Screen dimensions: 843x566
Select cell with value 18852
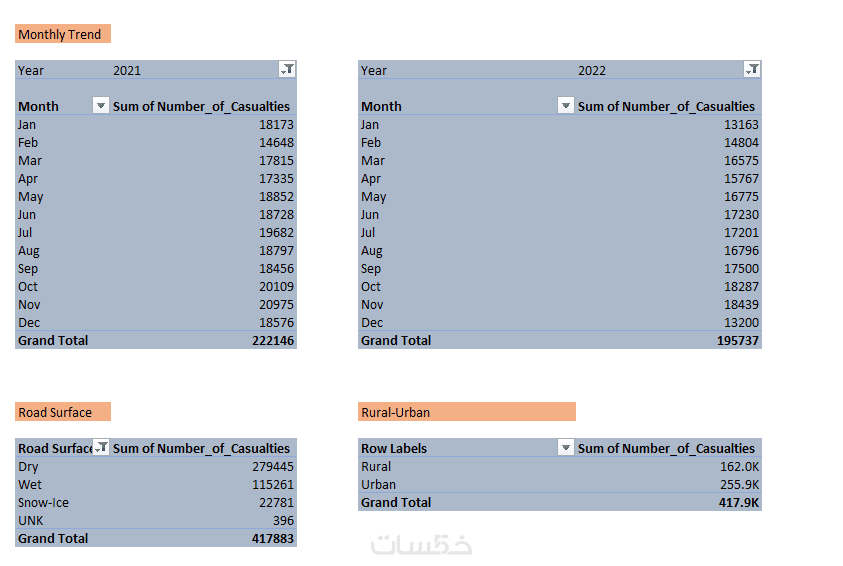pos(276,197)
